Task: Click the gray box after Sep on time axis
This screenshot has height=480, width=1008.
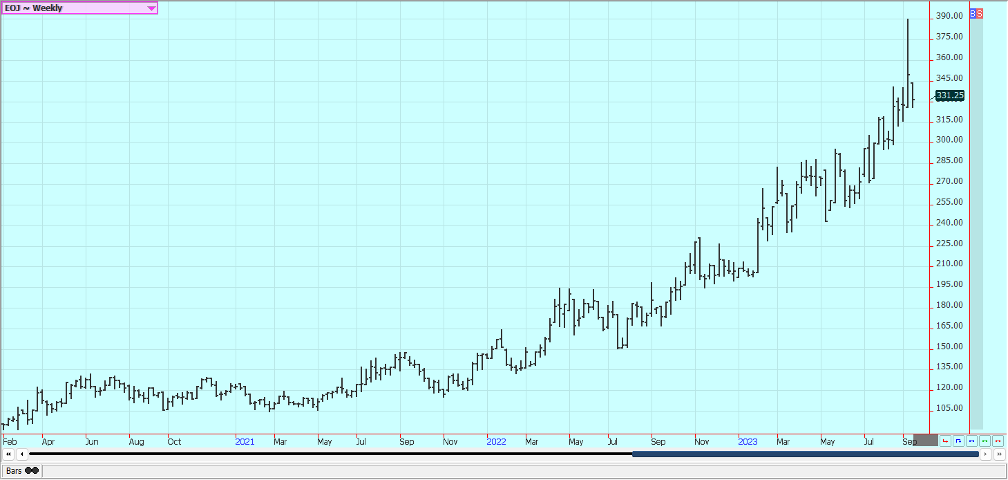Action: (926, 440)
